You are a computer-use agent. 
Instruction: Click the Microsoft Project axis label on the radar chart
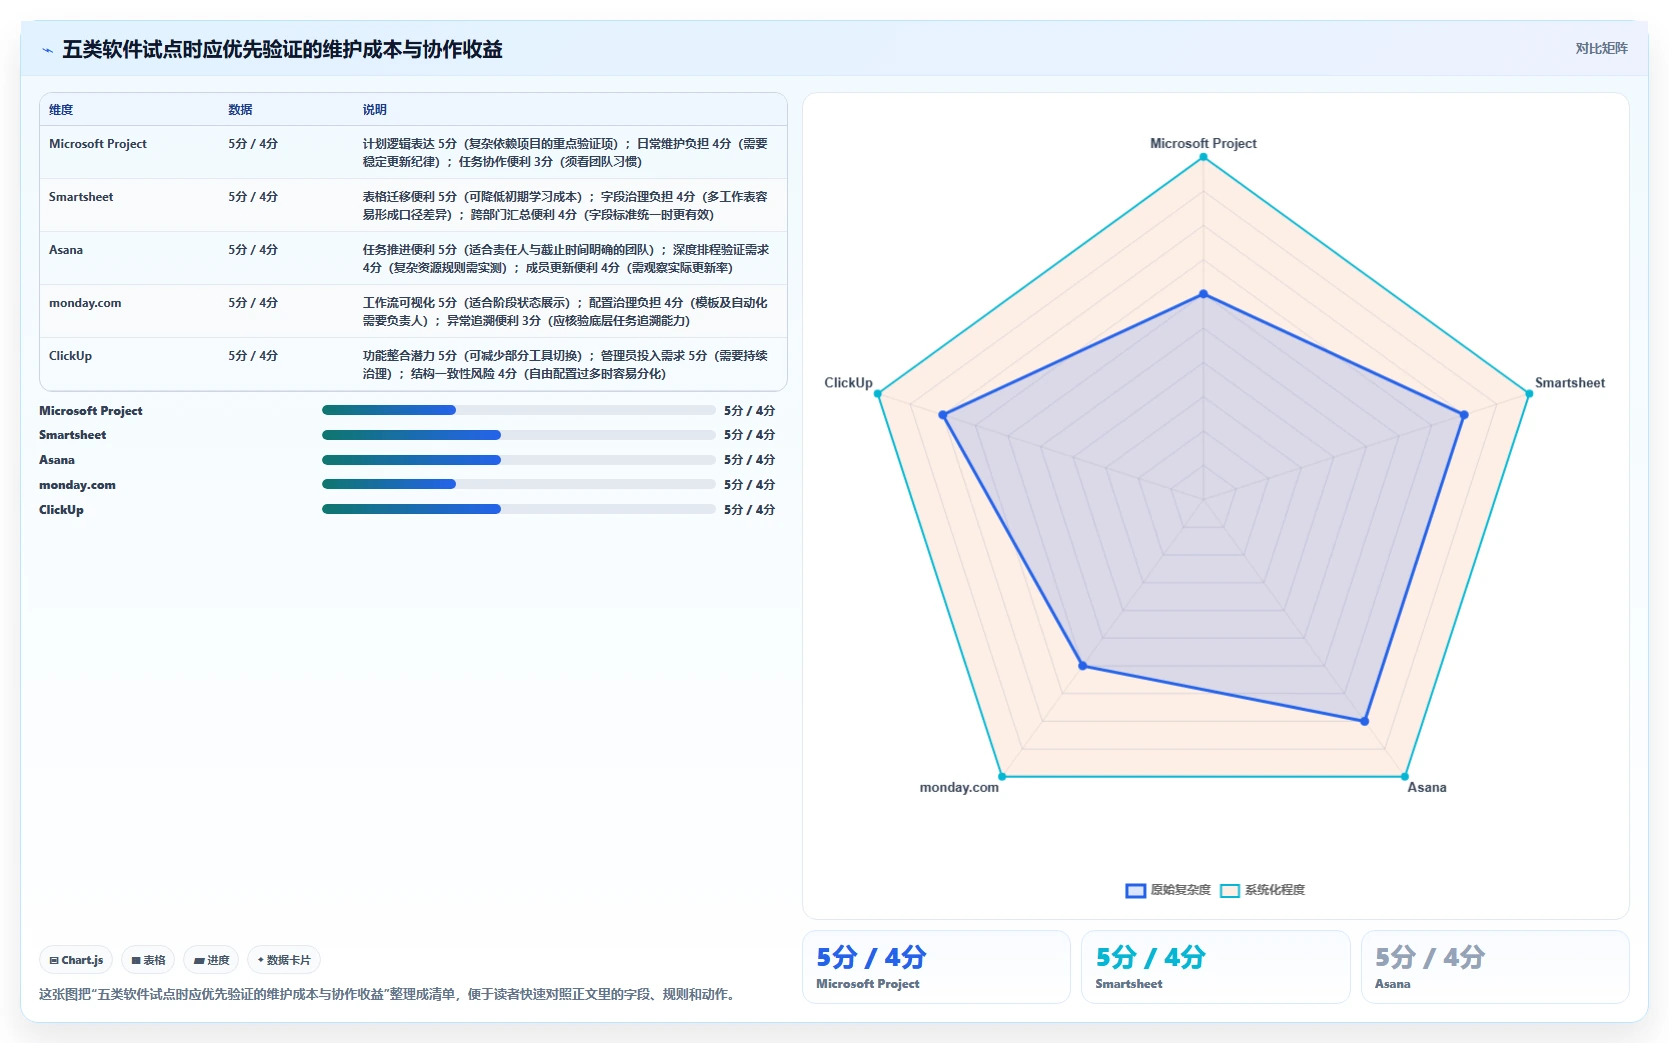coord(1203,143)
